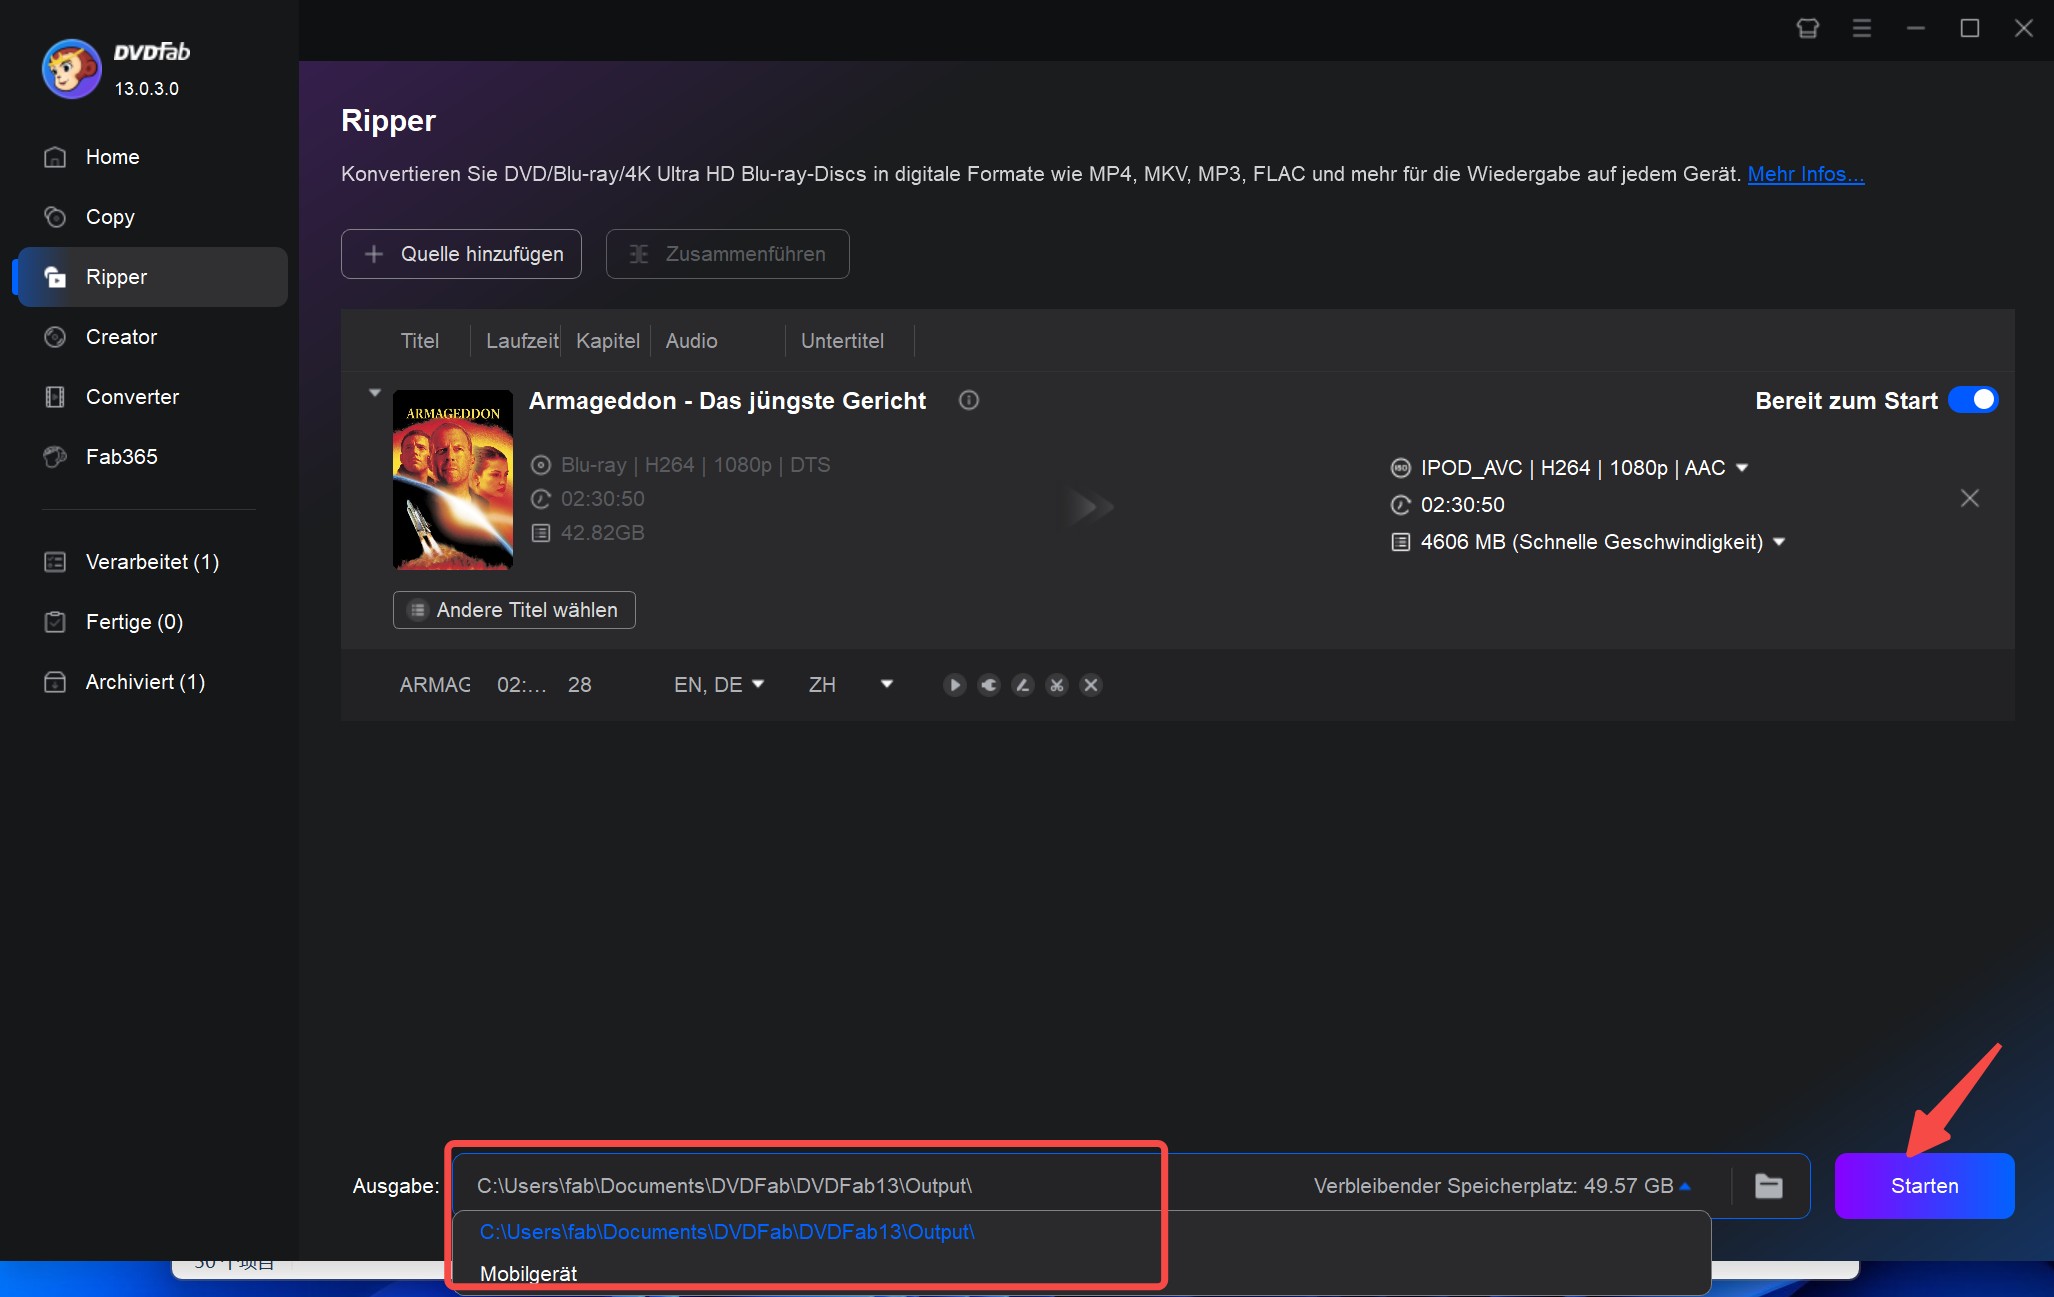Toggle the Bereit zum Start switch
Viewport: 2054px width, 1297px height.
(1973, 400)
